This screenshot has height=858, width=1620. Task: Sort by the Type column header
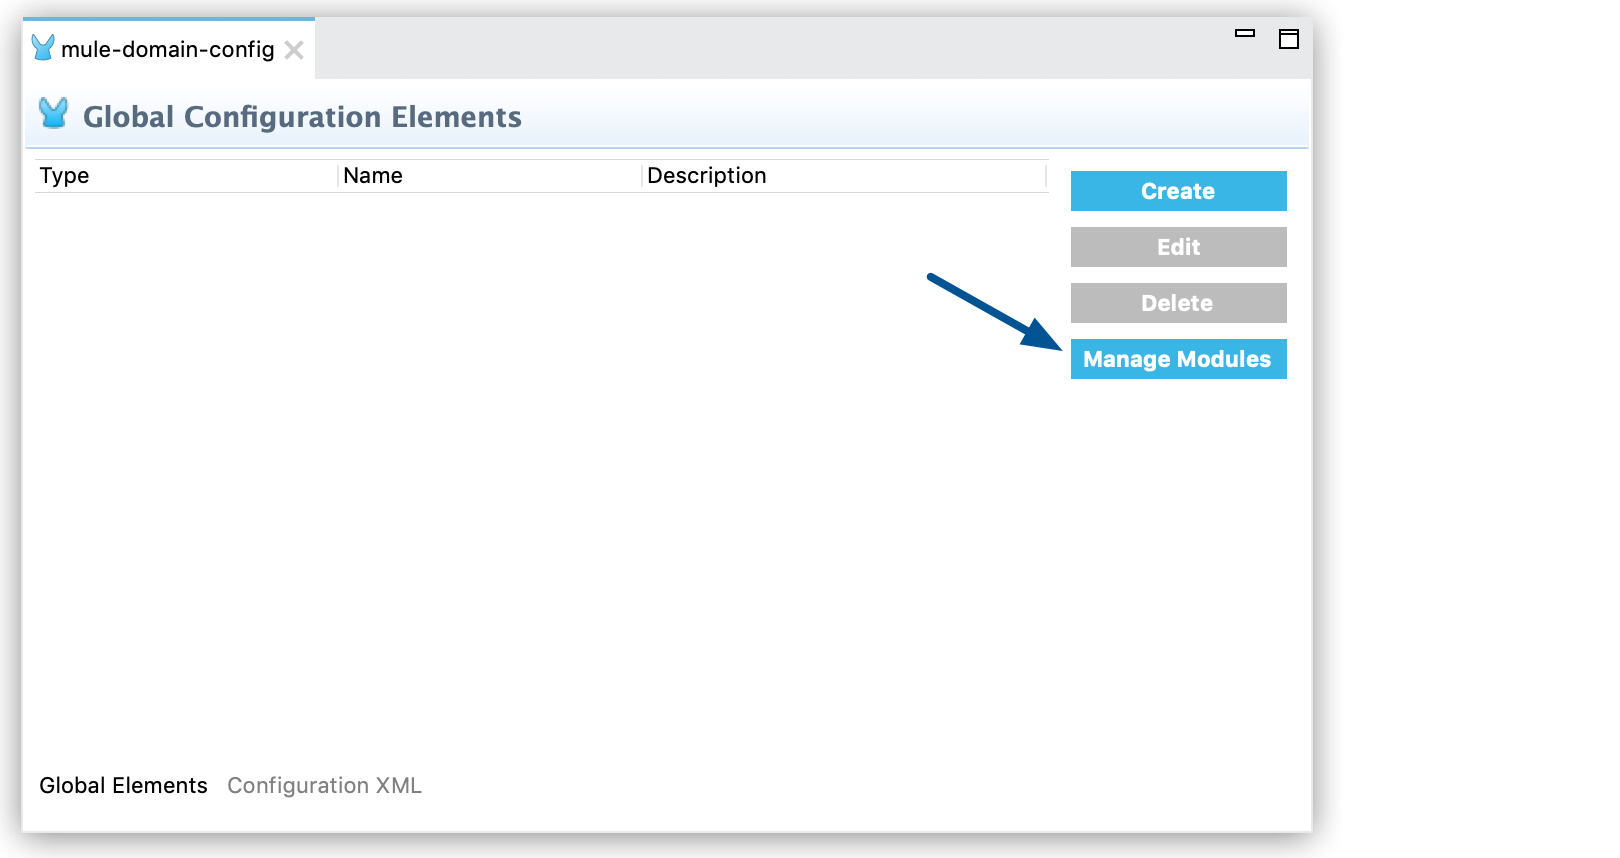tap(65, 176)
